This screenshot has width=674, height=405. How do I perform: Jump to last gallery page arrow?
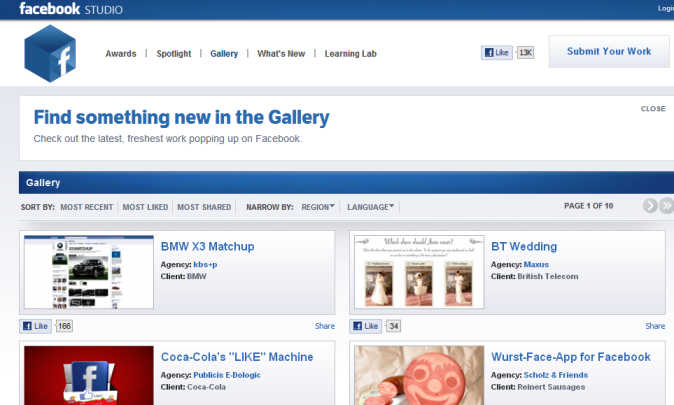tap(667, 206)
